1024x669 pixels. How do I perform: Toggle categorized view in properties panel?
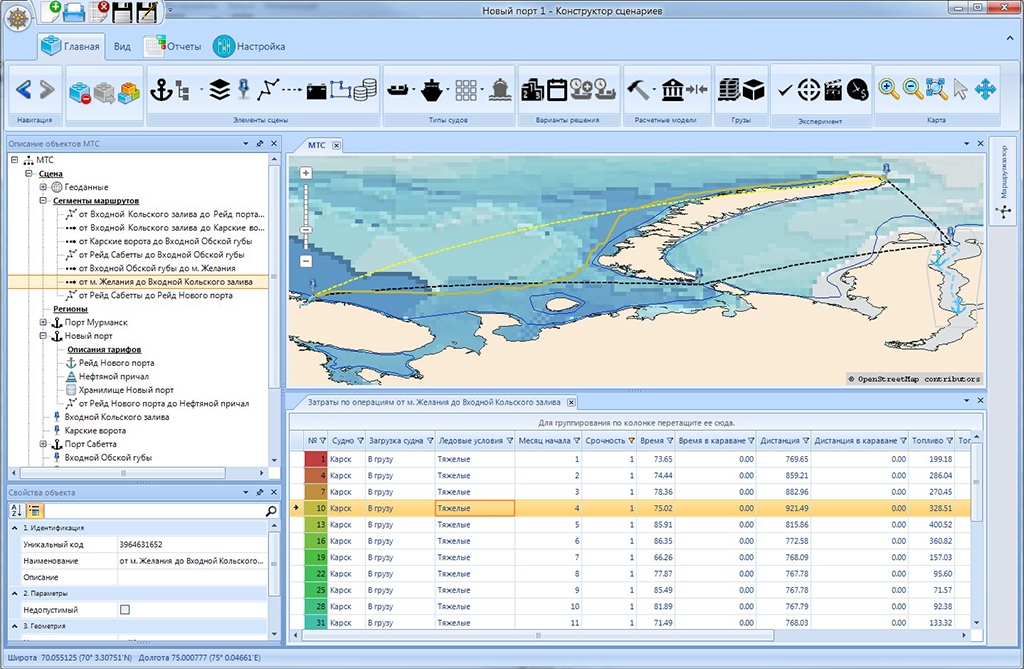pos(33,511)
